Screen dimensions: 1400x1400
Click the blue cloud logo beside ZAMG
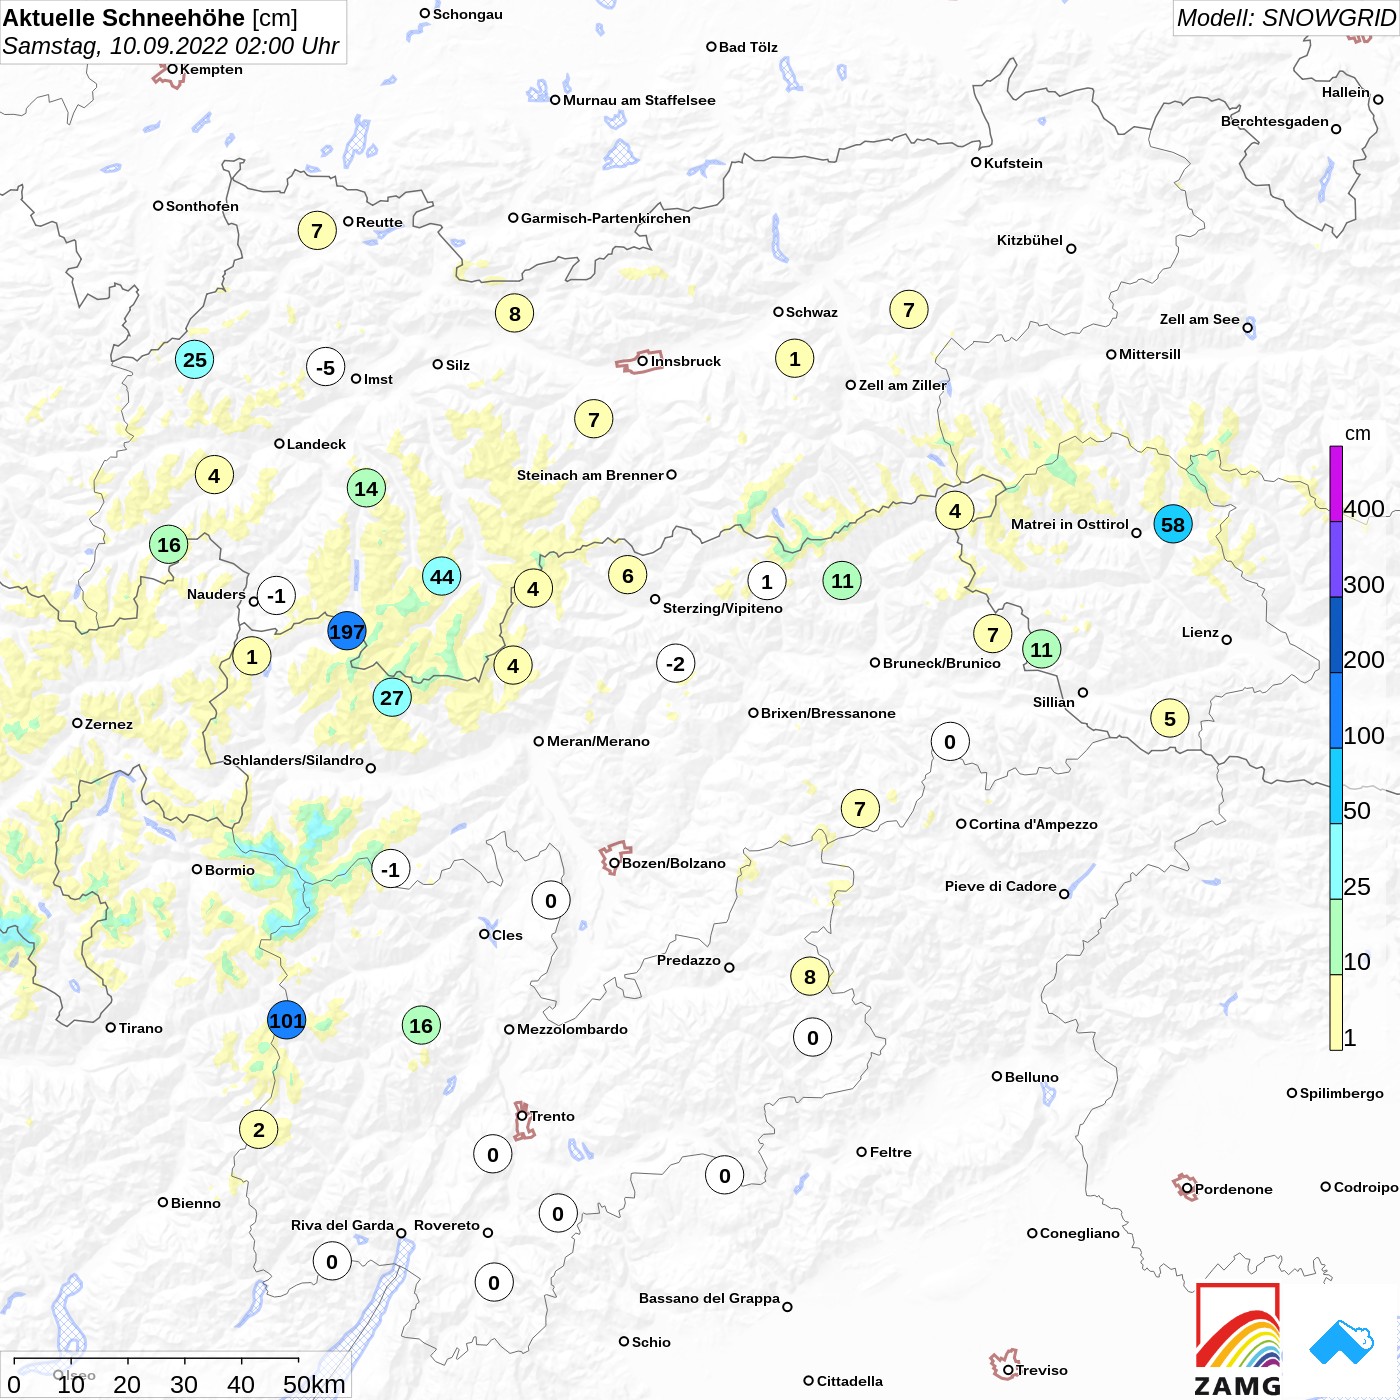1341,1342
